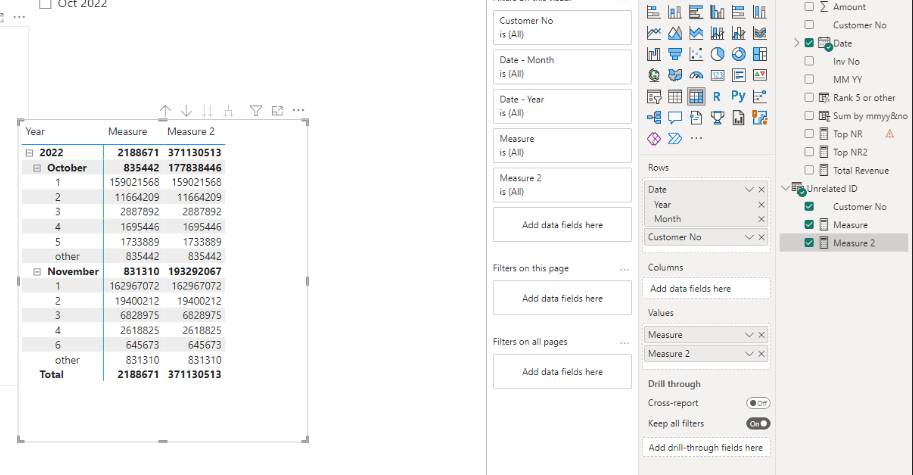Screen dimensions: 913x475
Task: Pick the Q&A speech bubble visual
Action: (675, 118)
